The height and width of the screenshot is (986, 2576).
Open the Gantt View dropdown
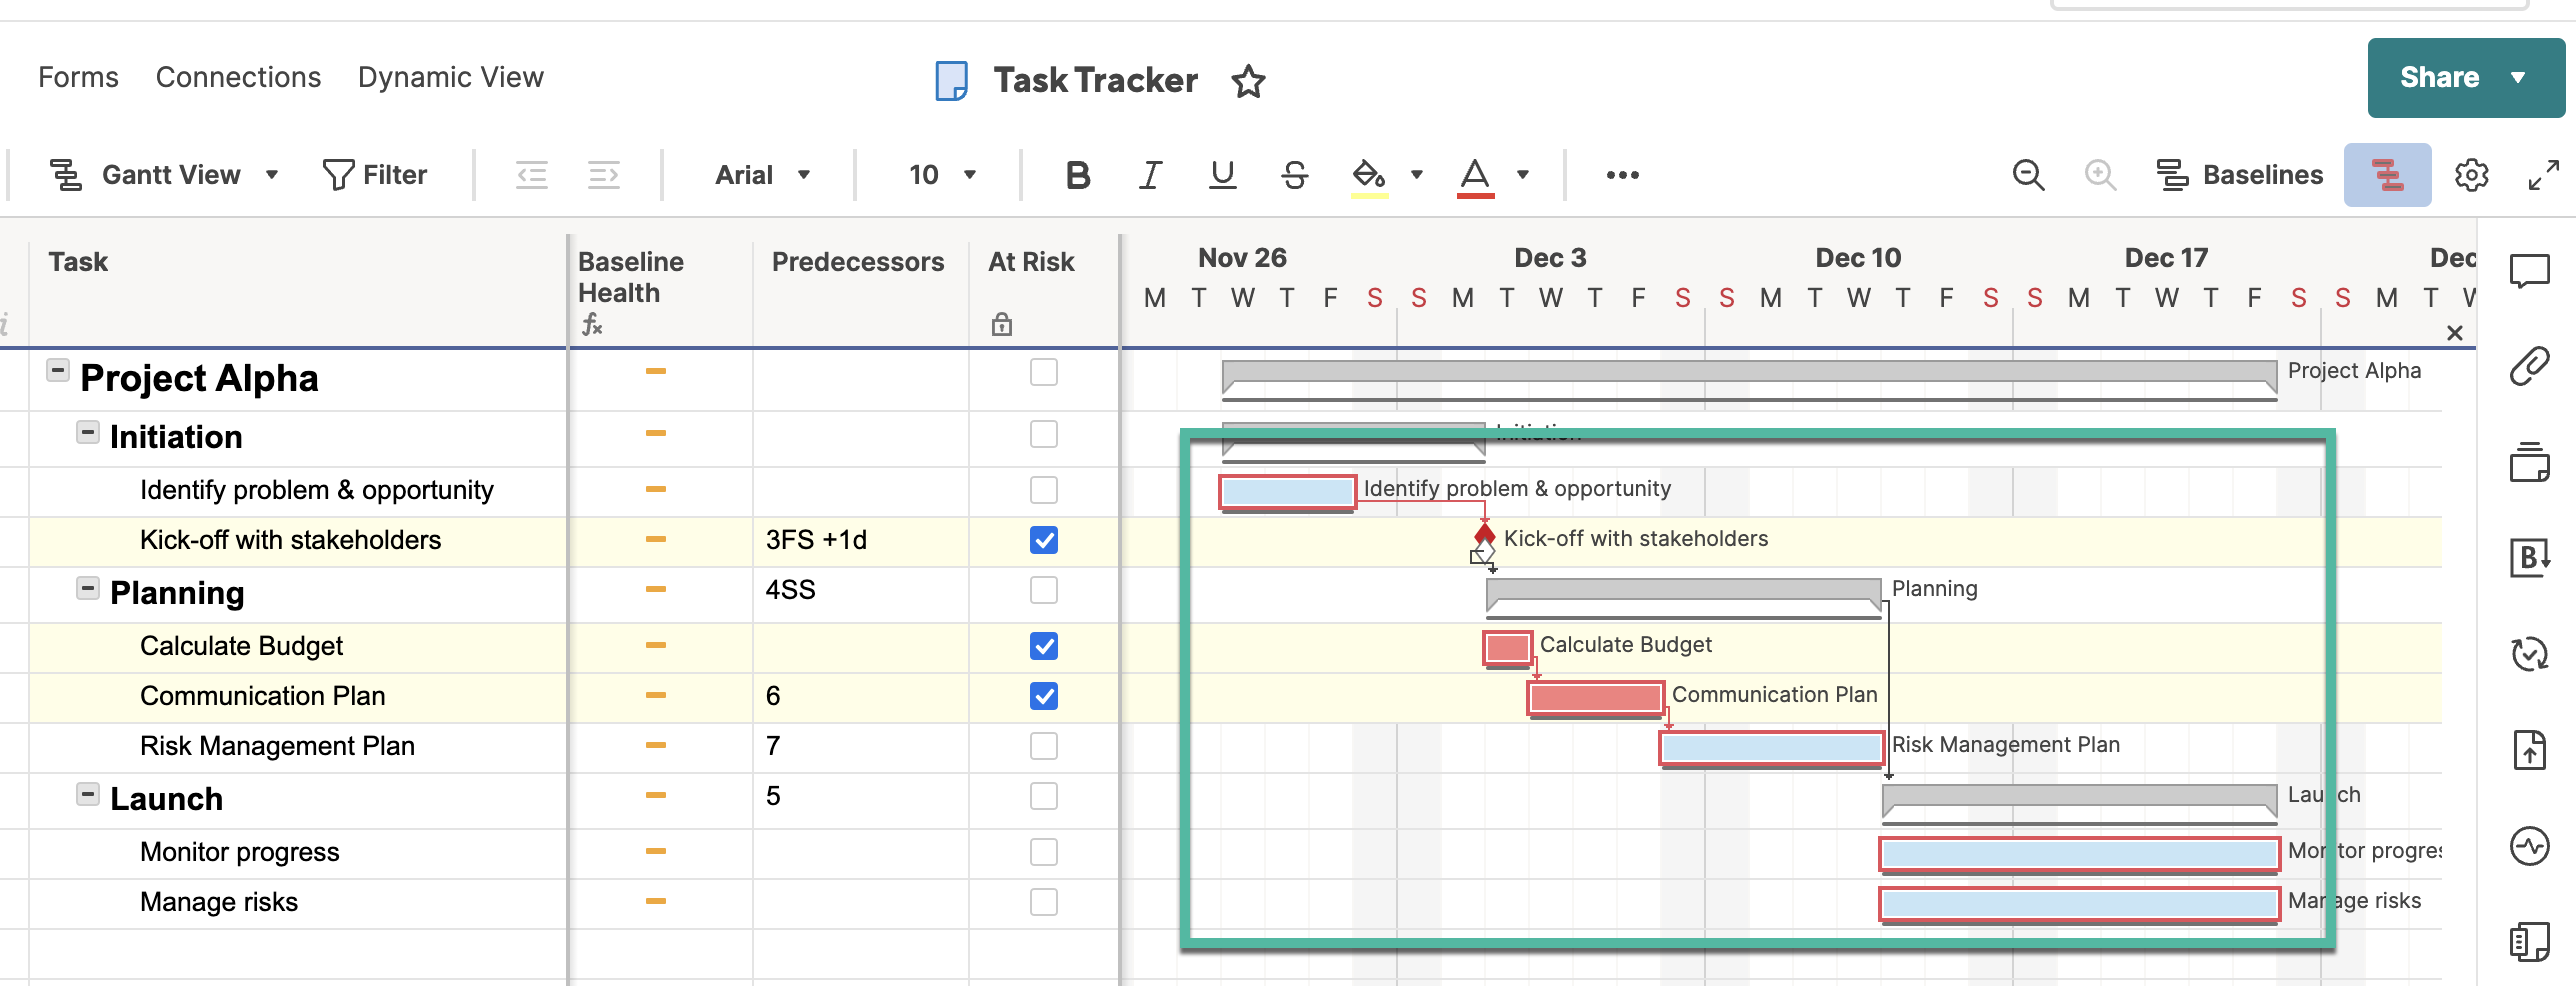tap(164, 175)
